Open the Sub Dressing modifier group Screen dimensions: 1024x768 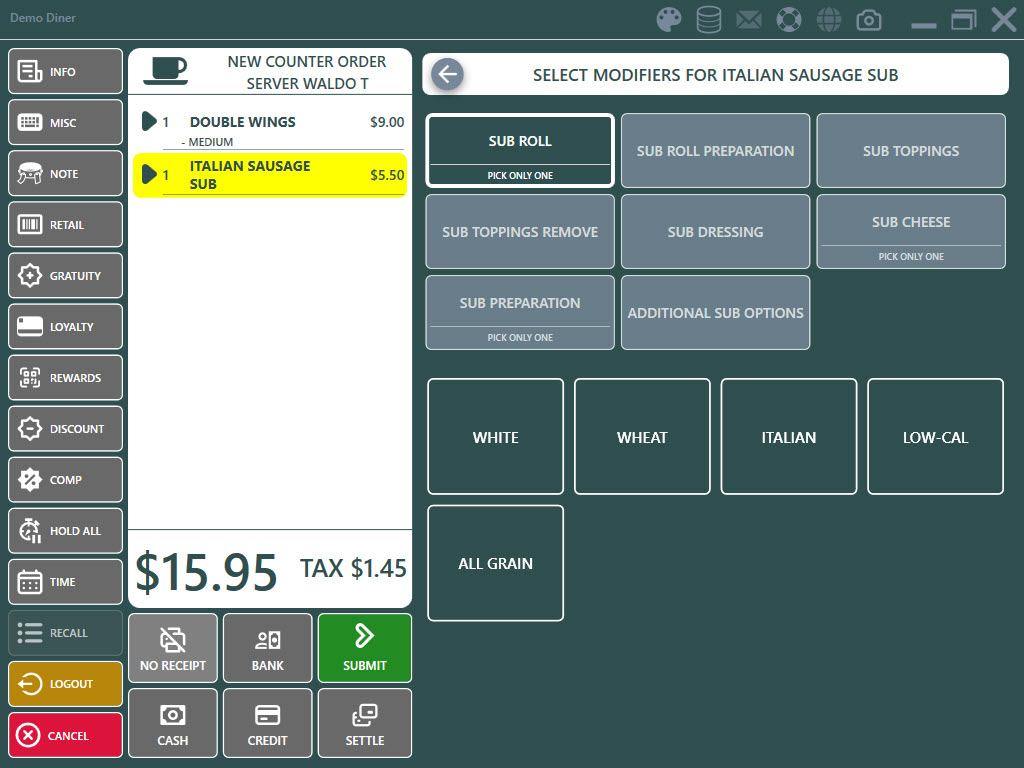tap(715, 232)
